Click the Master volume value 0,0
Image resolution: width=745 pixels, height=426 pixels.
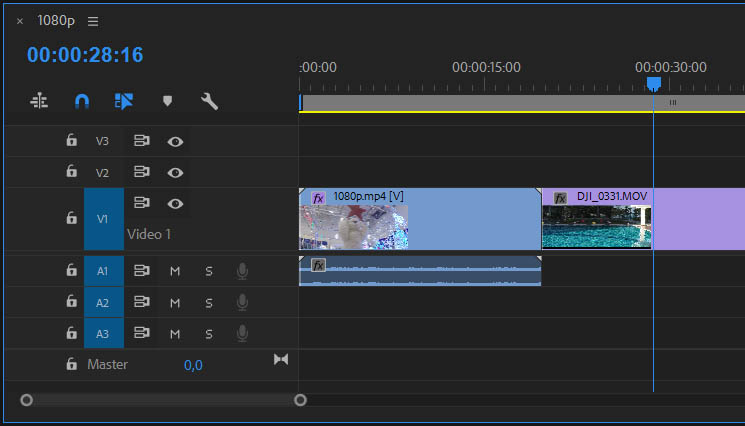pos(193,365)
